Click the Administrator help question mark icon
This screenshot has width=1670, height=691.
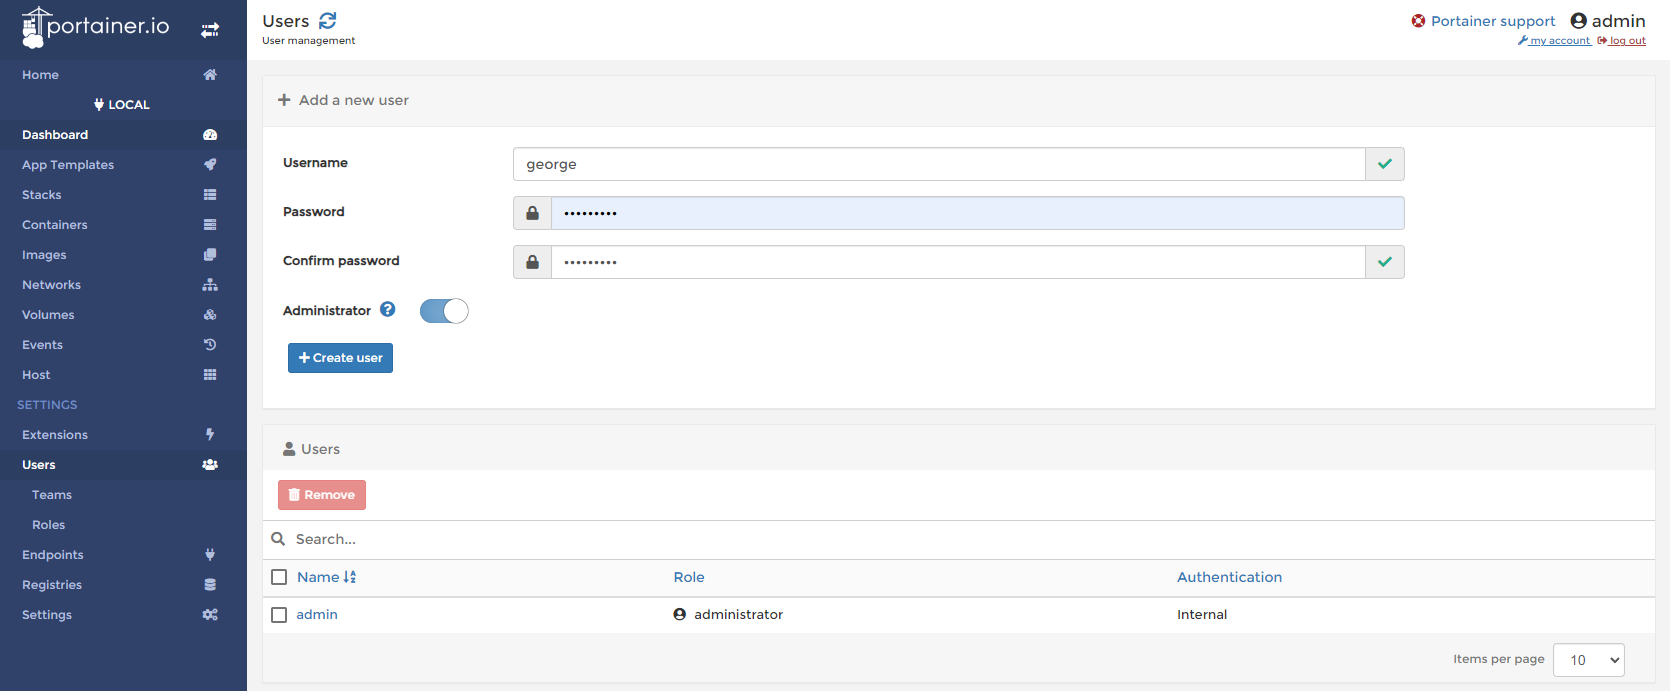388,310
